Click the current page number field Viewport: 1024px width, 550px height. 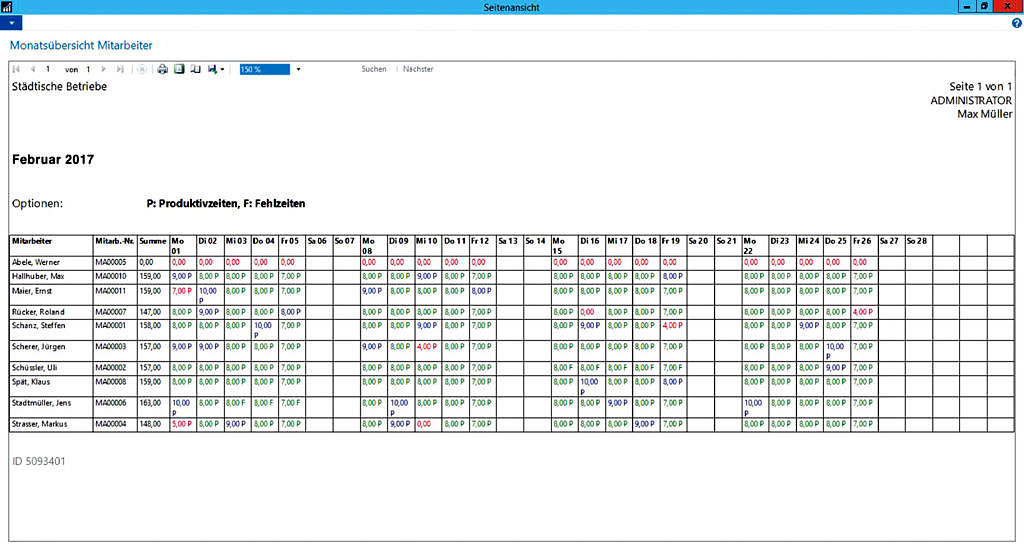point(48,70)
